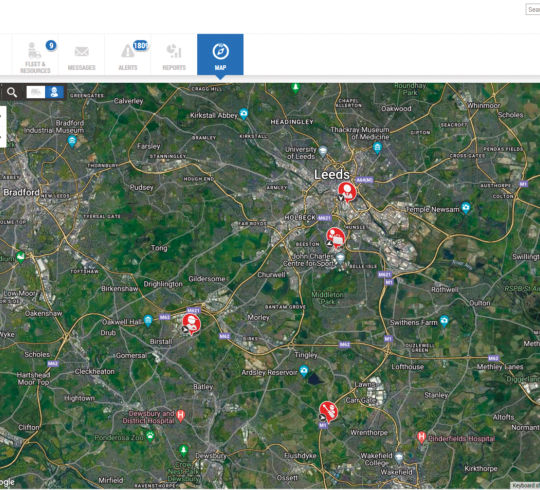Click the Oakwell Hall museum pin
The image size is (540, 490).
click(x=148, y=321)
